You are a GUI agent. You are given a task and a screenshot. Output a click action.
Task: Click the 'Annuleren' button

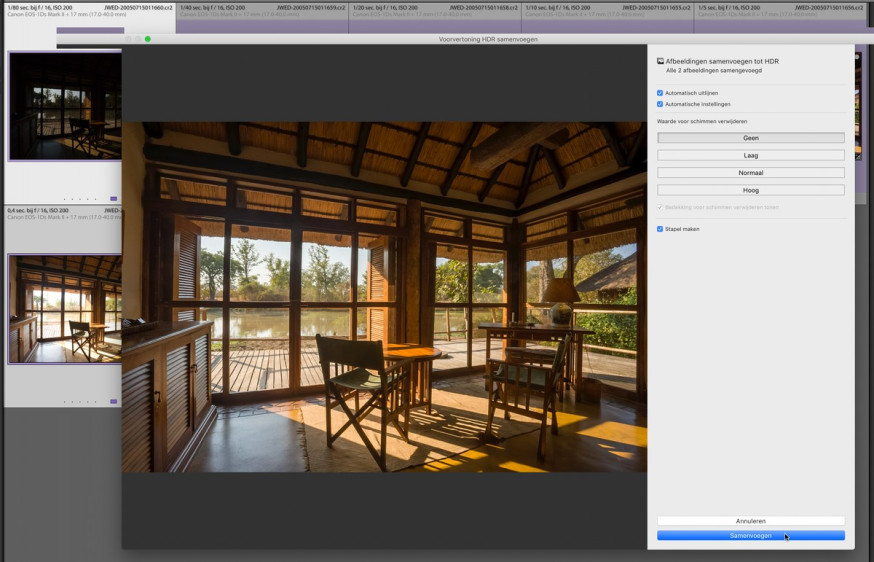pyautogui.click(x=751, y=521)
